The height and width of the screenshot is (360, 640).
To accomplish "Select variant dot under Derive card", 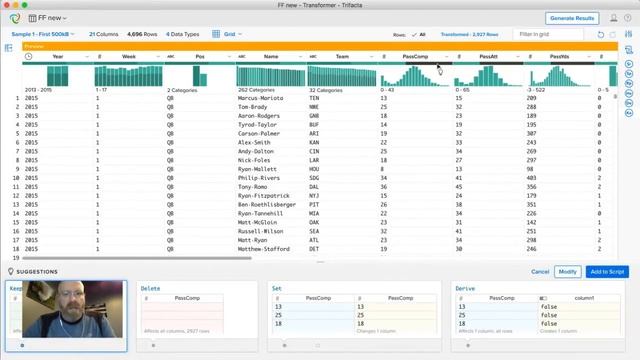I will pyautogui.click(x=468, y=345).
